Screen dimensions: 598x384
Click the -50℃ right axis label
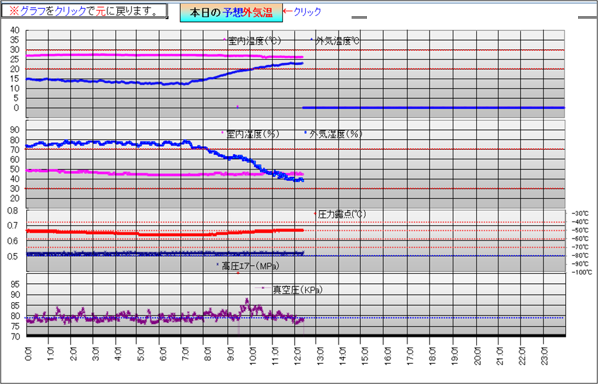tap(580, 230)
